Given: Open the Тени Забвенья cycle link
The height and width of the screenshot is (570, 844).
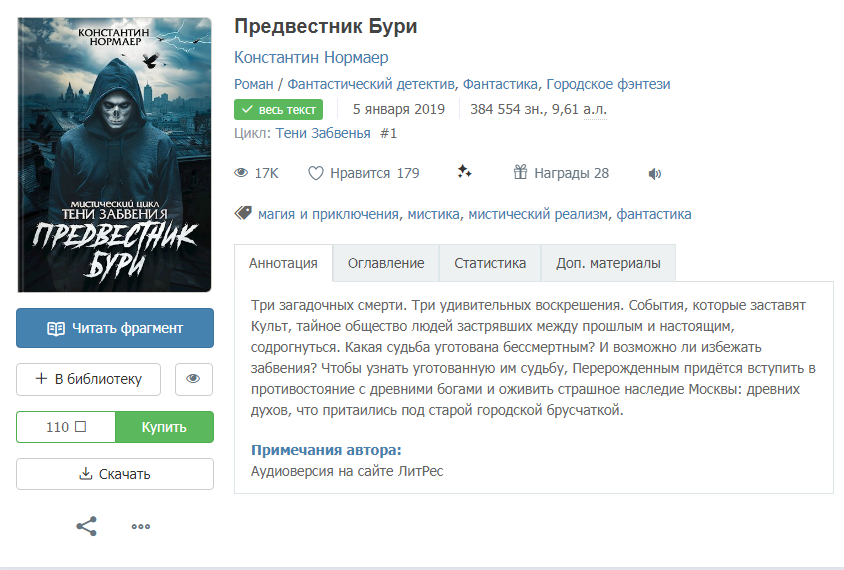Looking at the screenshot, I should pyautogui.click(x=323, y=133).
